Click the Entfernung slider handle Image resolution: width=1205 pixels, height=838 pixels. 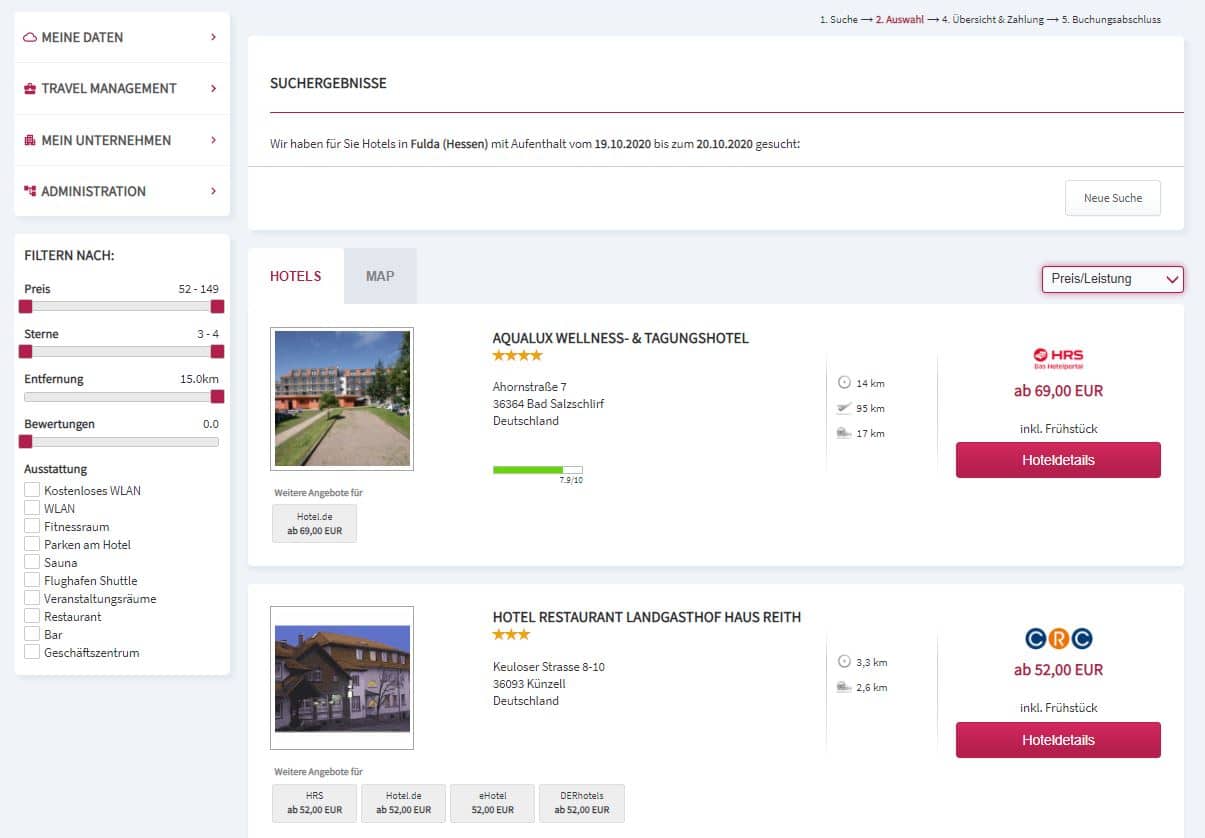[x=217, y=397]
